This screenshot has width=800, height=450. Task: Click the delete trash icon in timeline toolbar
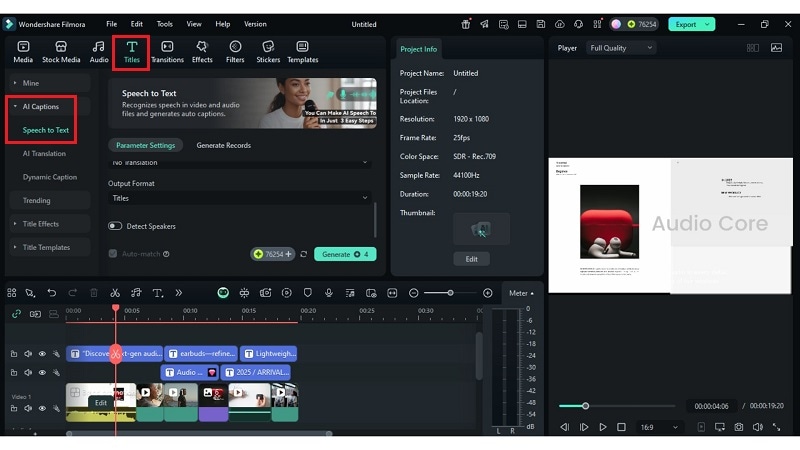click(94, 293)
